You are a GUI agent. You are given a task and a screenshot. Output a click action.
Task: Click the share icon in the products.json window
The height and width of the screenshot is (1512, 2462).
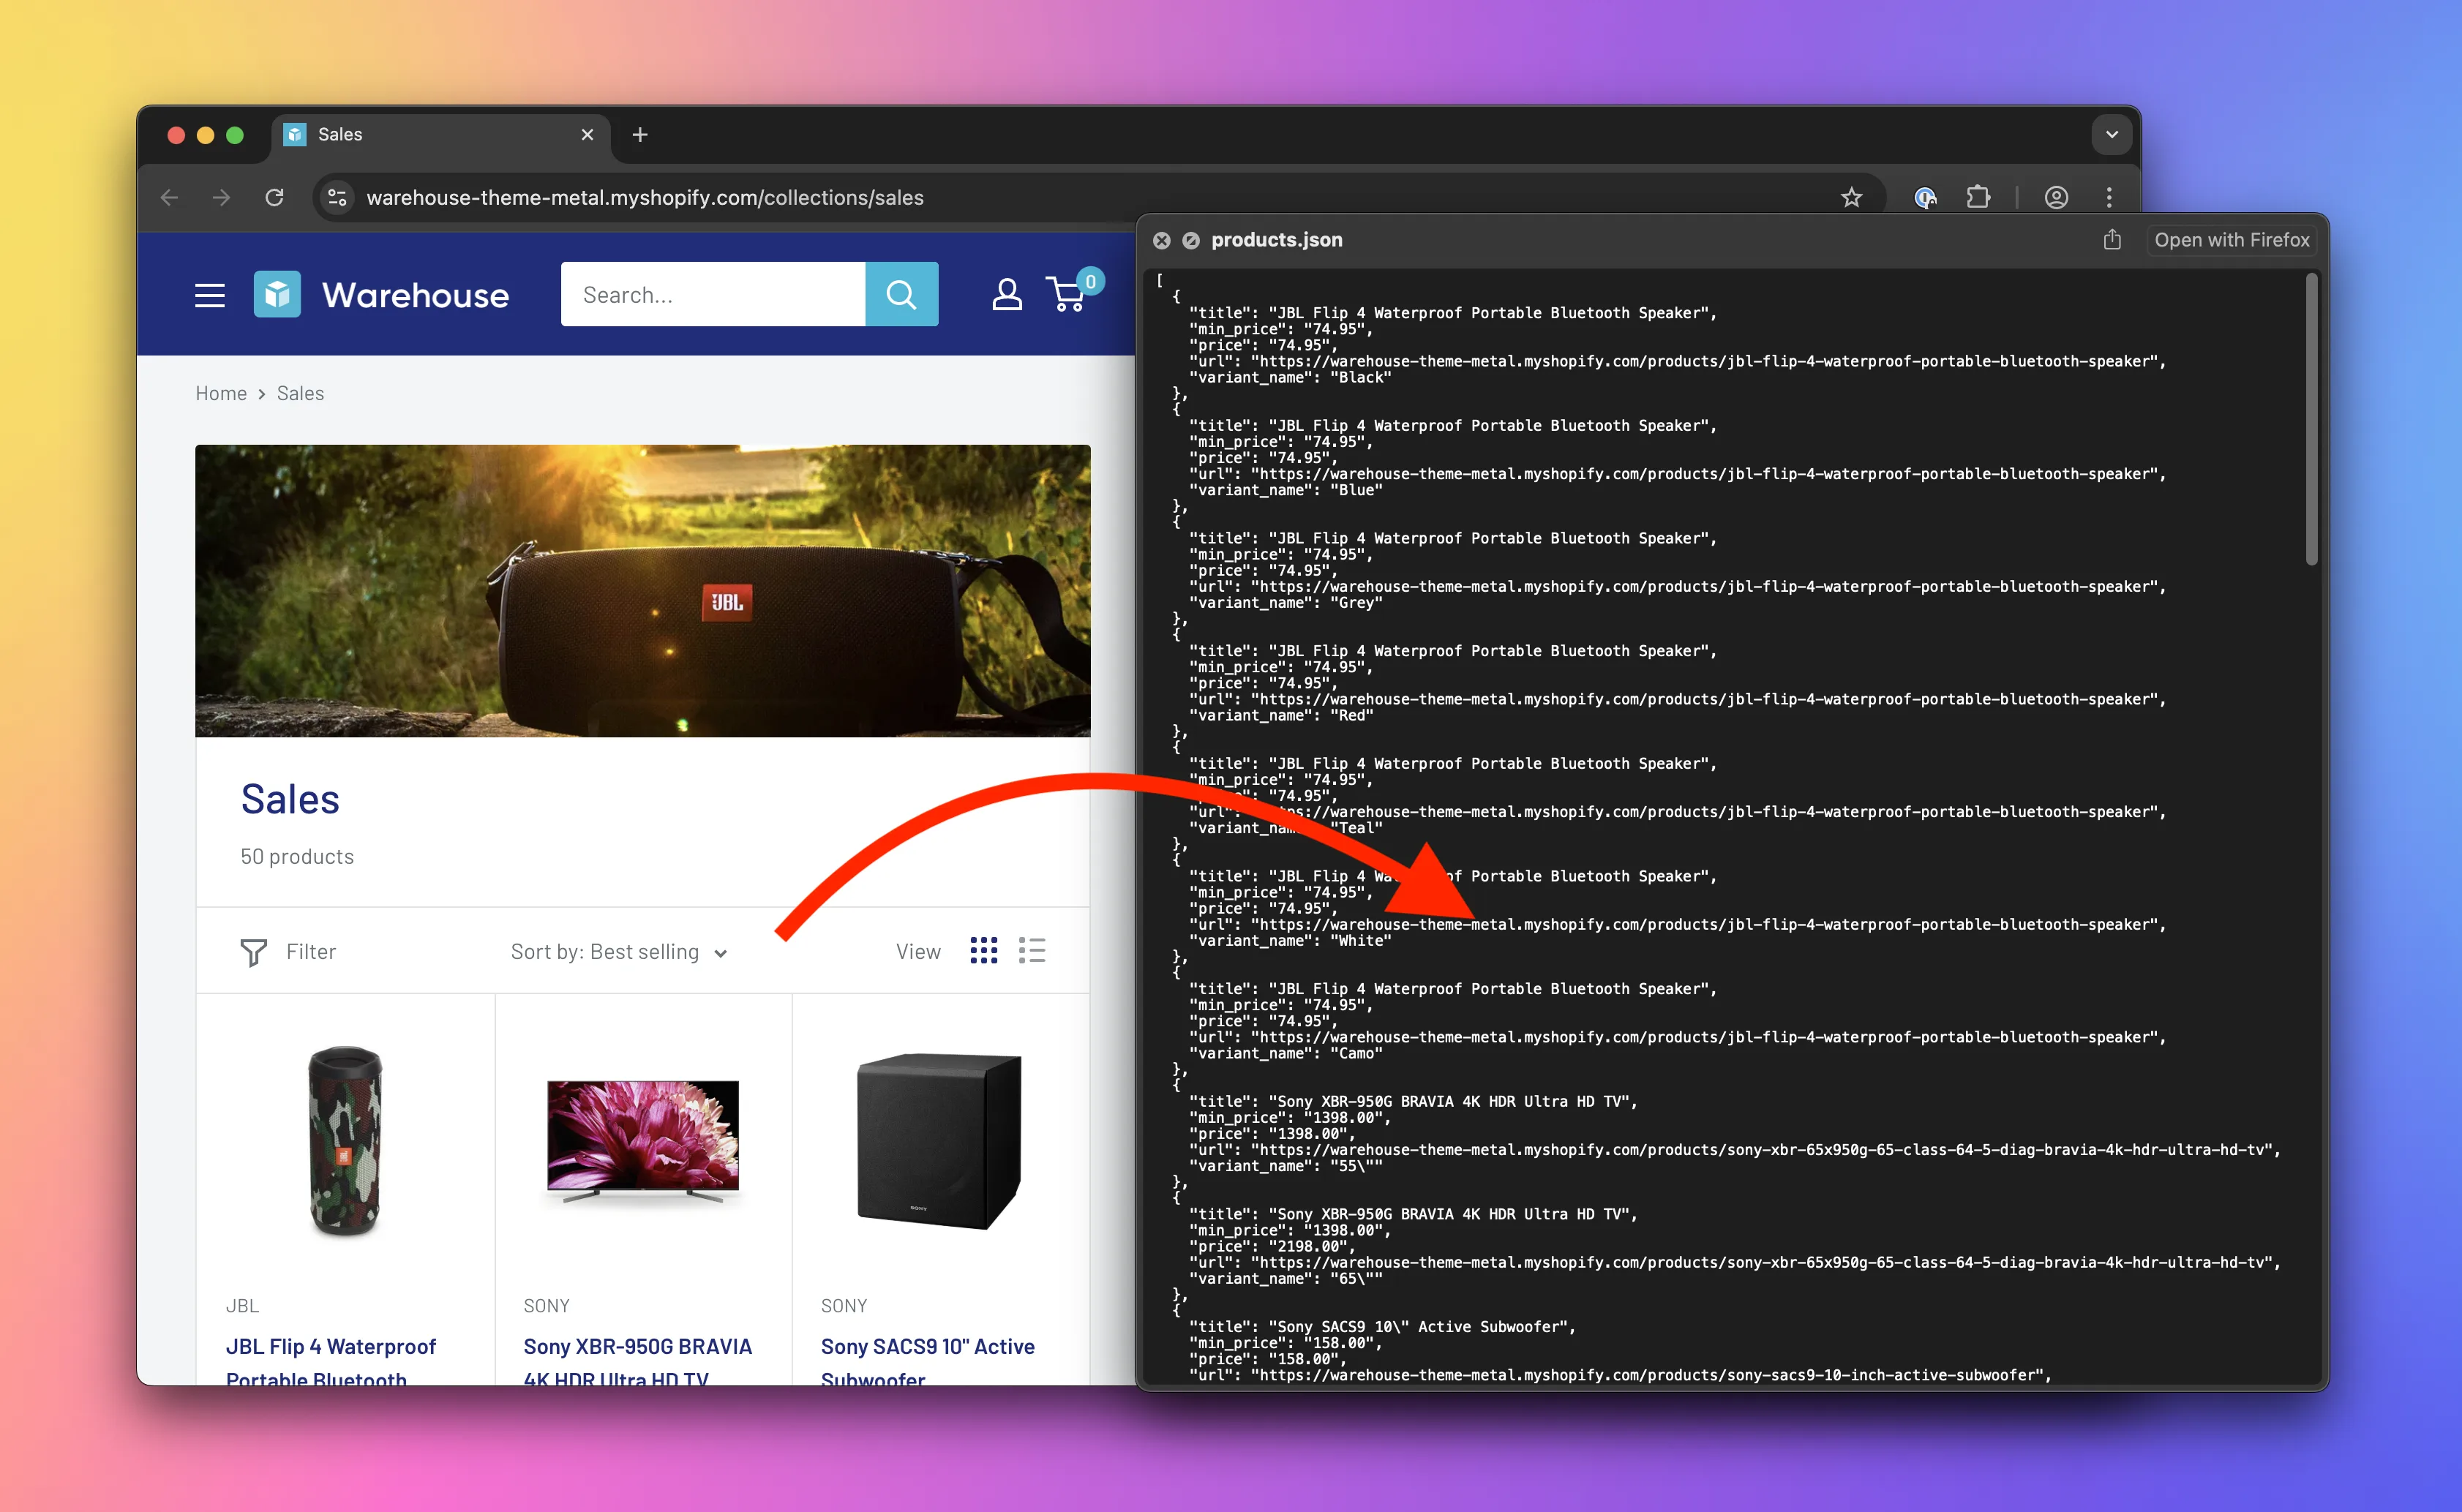pyautogui.click(x=2111, y=239)
